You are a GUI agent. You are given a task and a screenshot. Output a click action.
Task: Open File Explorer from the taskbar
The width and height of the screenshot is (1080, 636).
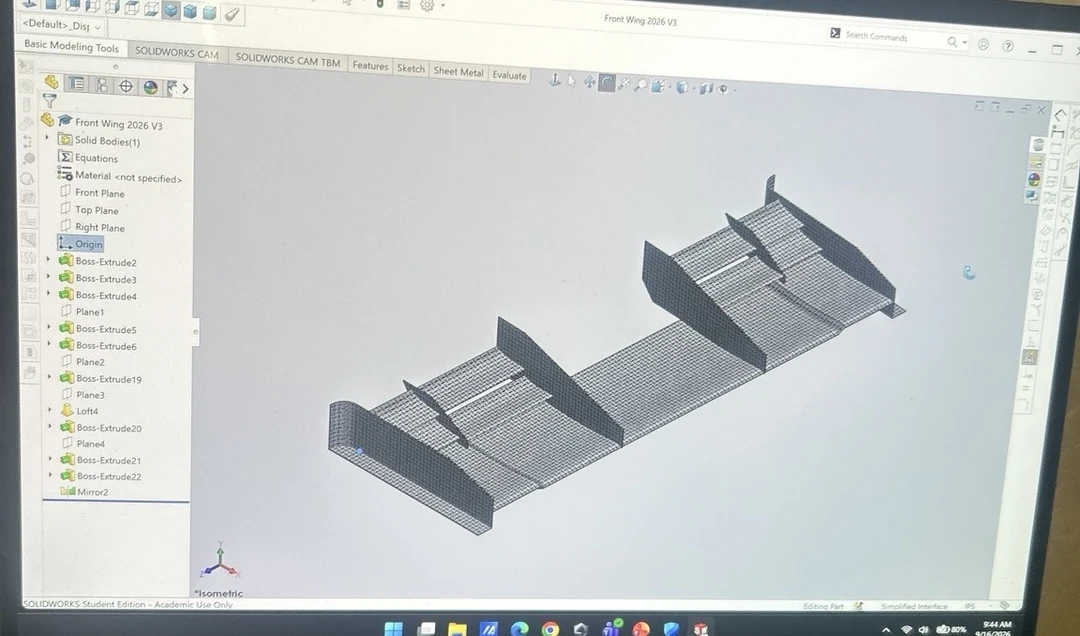pyautogui.click(x=457, y=628)
